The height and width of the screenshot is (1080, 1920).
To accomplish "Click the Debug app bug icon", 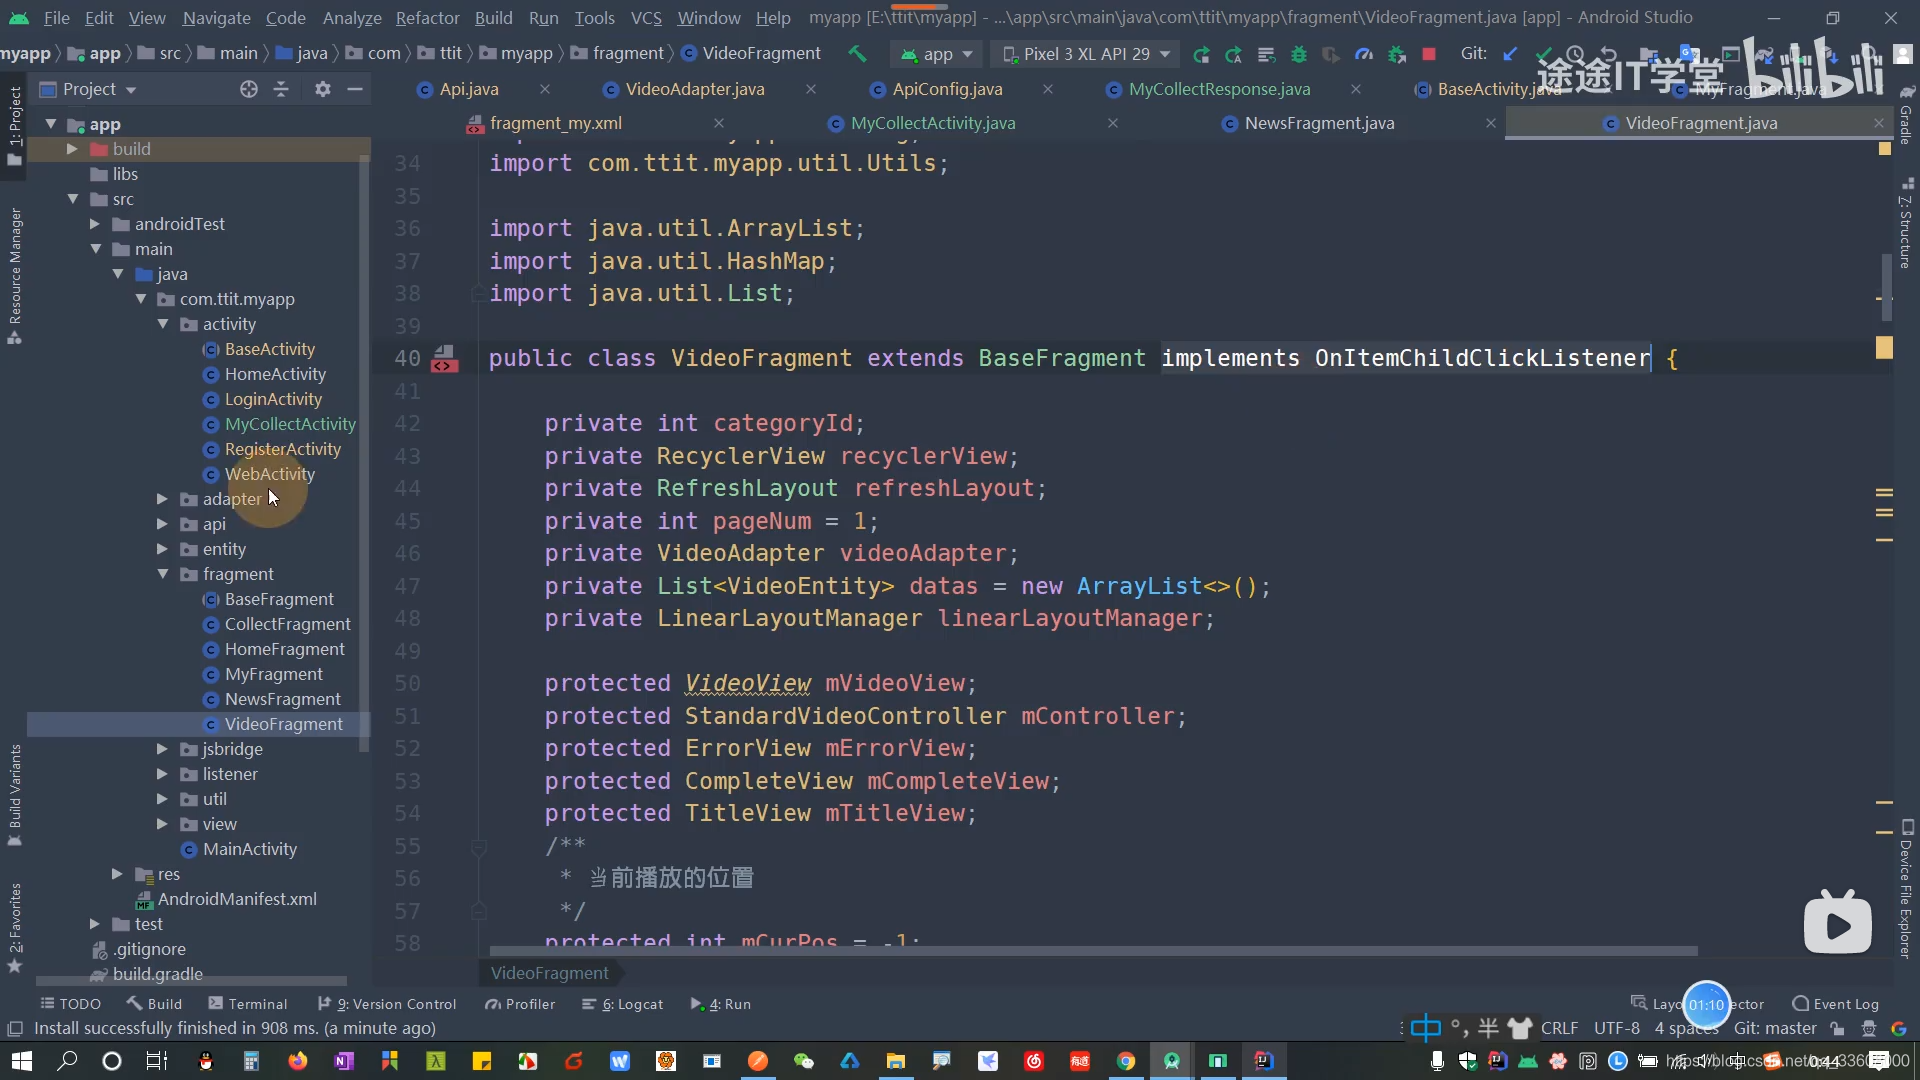I will [1299, 54].
